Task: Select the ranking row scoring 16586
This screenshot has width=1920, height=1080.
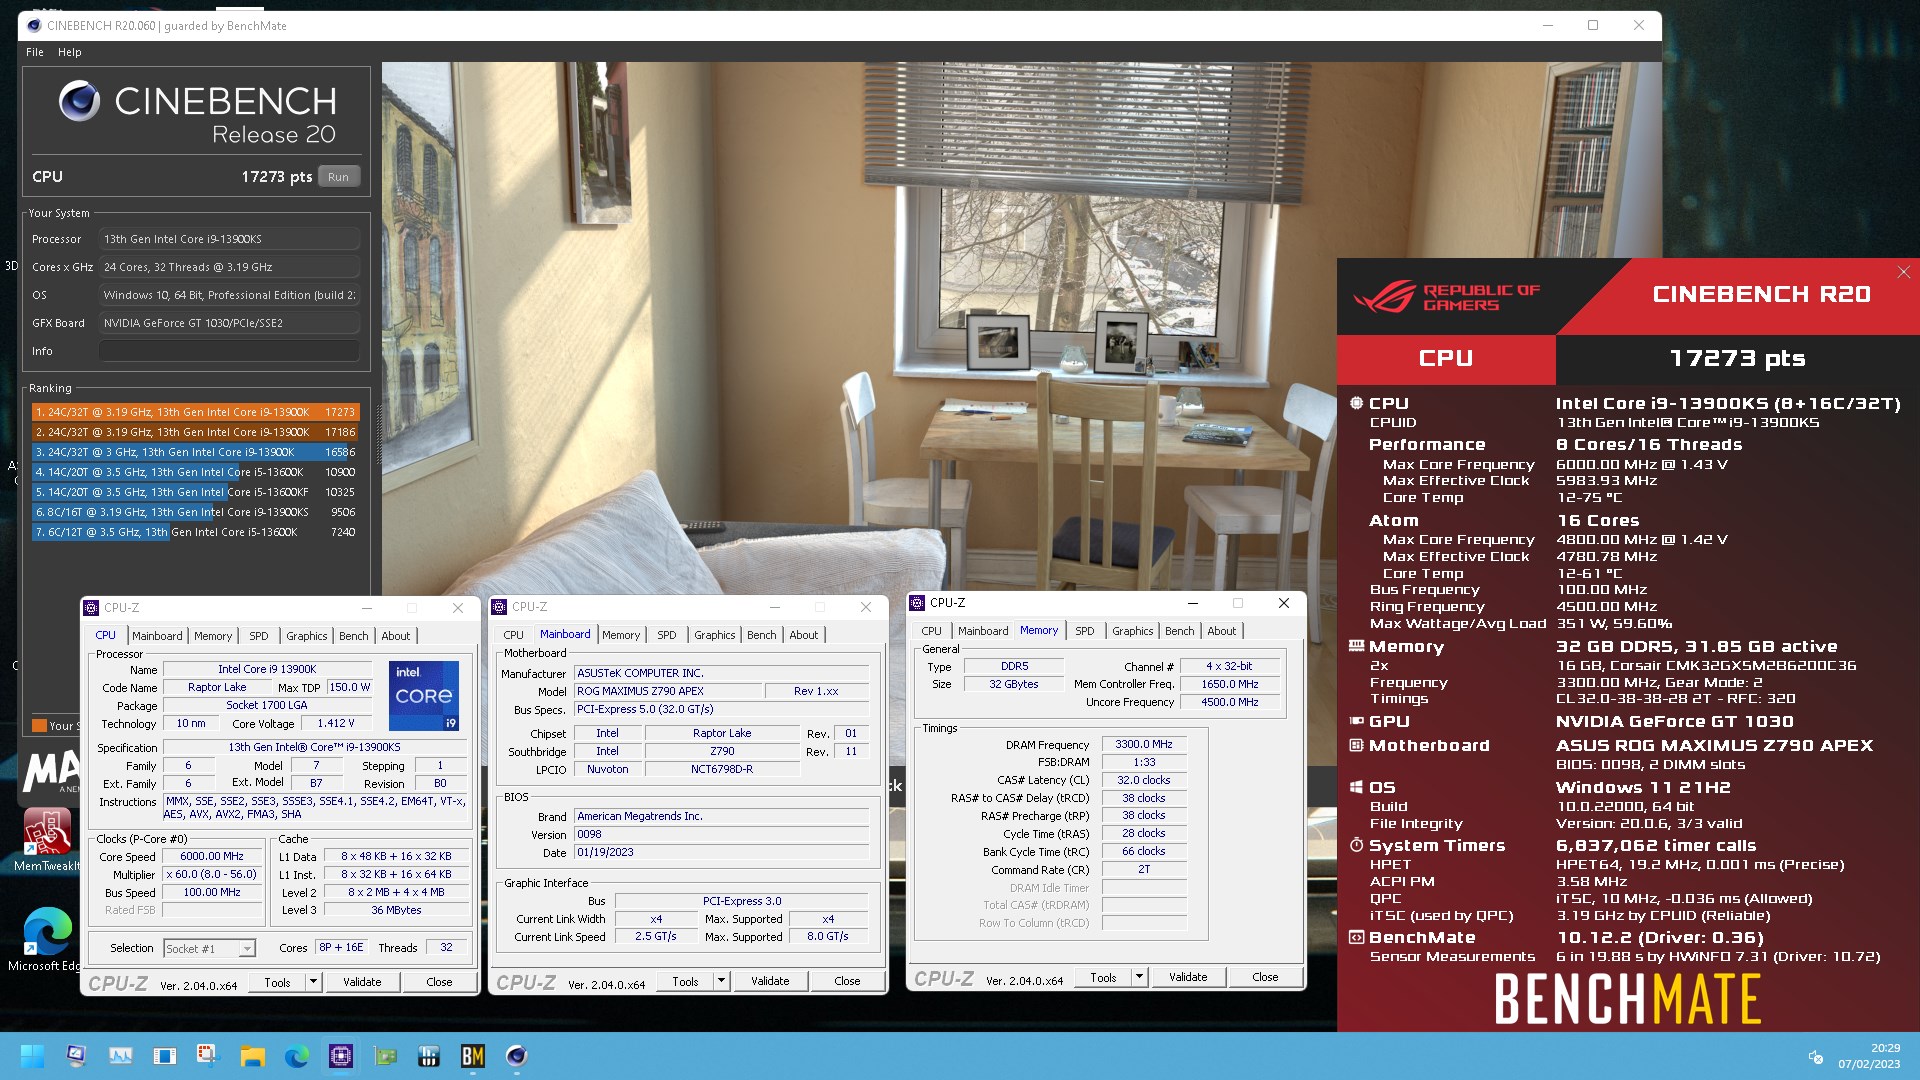Action: (195, 452)
